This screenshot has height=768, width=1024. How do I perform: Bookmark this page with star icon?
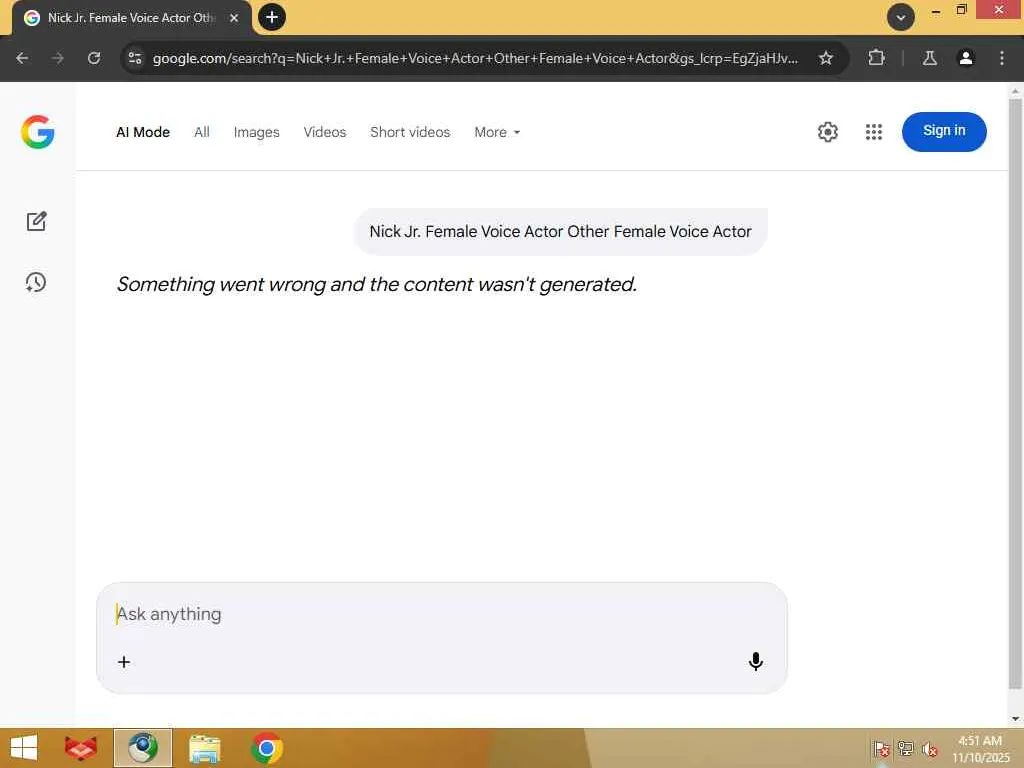[826, 58]
